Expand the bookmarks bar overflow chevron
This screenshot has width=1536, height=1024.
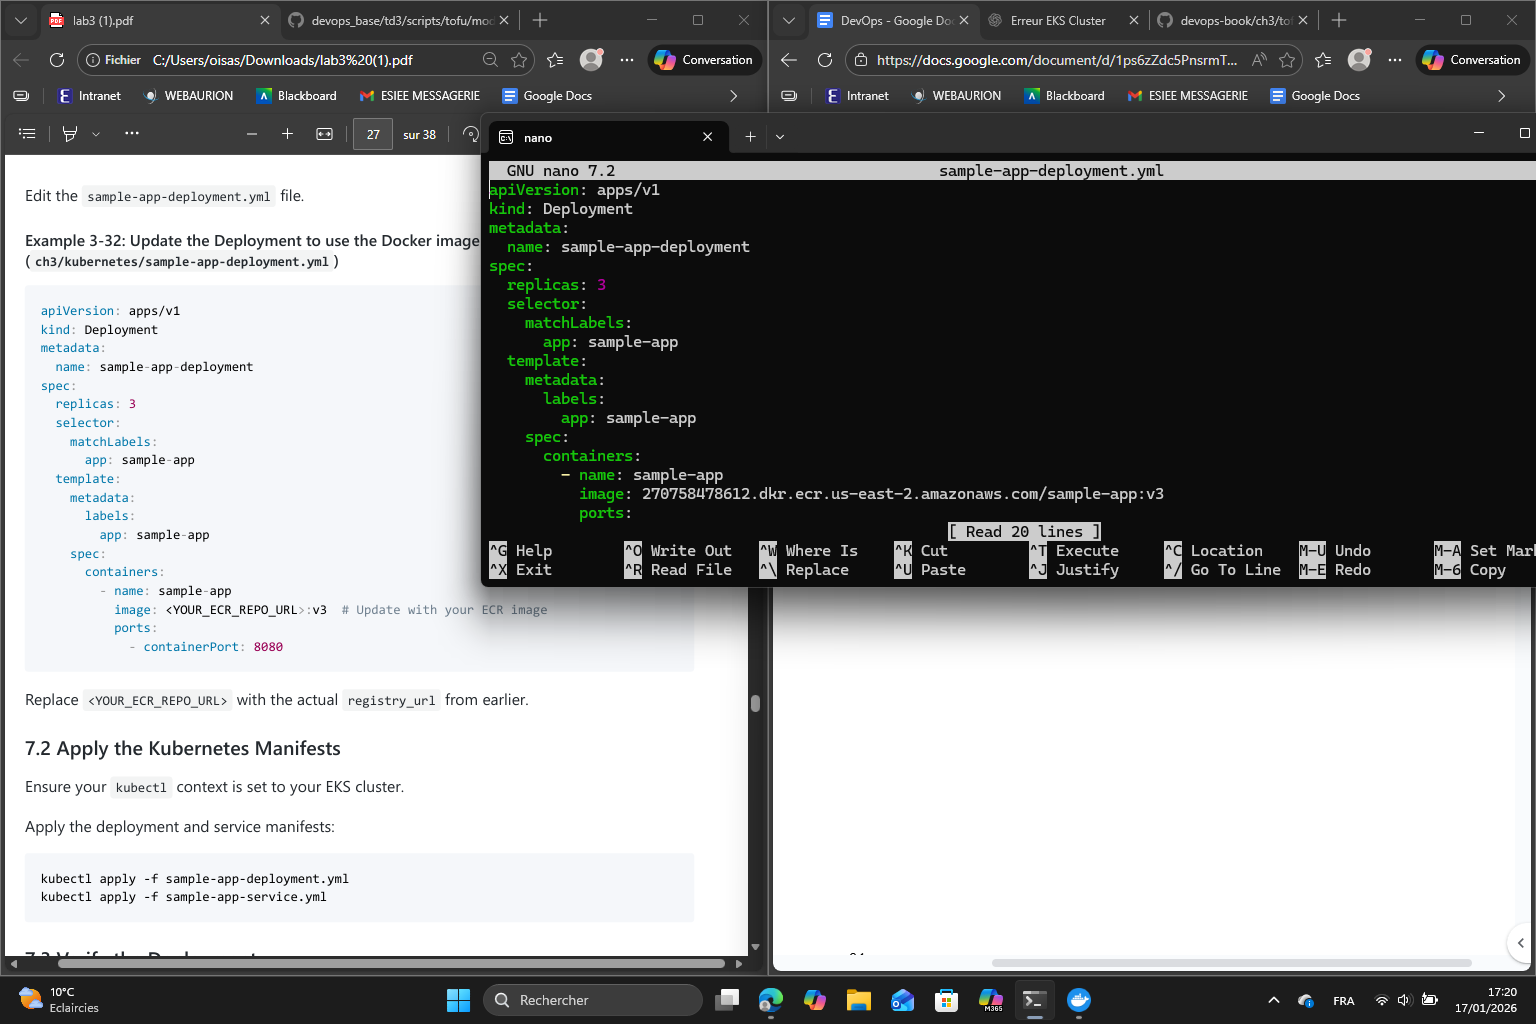coord(734,95)
